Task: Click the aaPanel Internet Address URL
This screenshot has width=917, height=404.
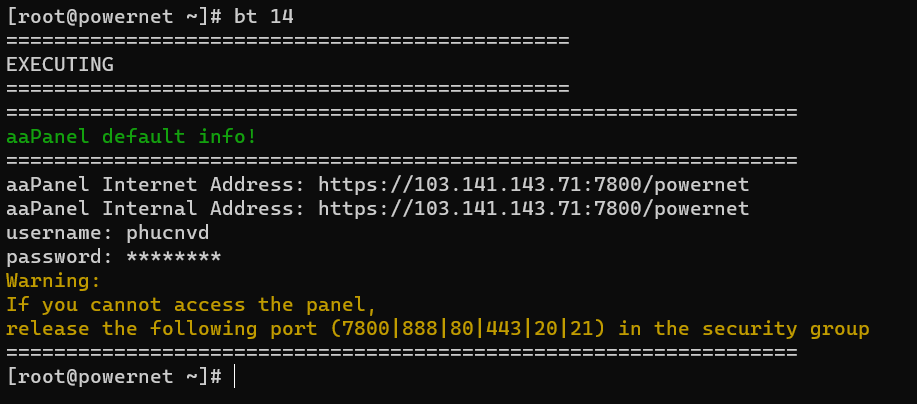Action: pyautogui.click(x=533, y=185)
